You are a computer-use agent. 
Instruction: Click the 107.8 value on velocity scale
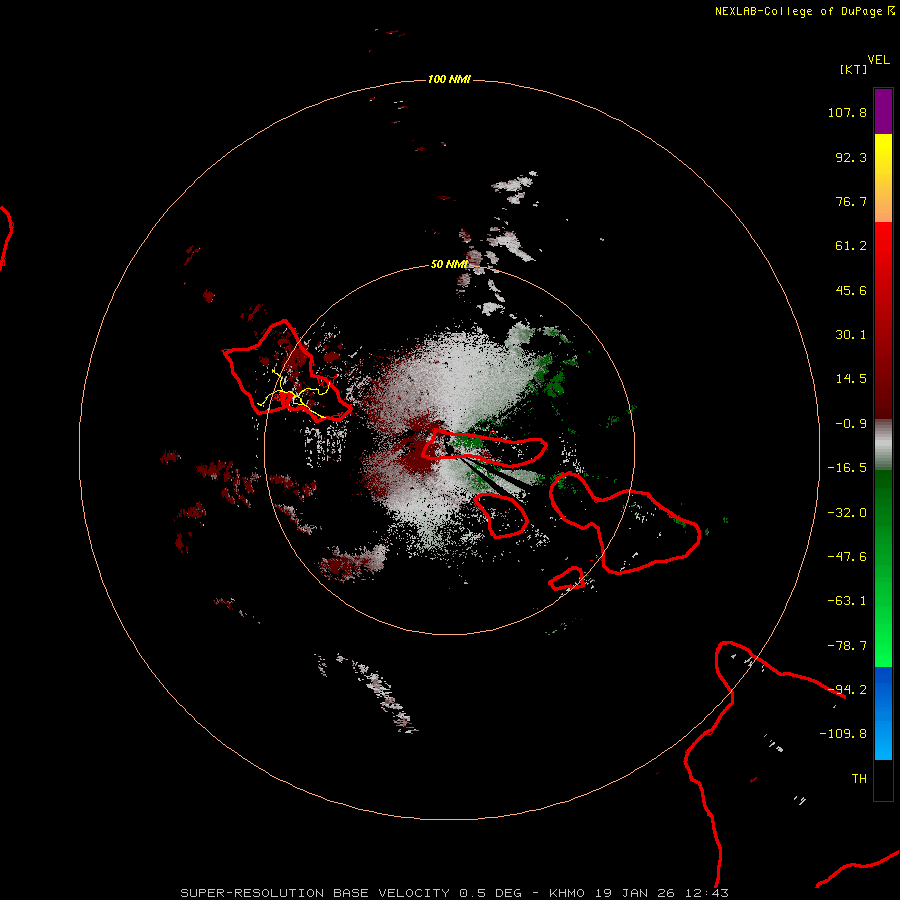click(x=847, y=112)
